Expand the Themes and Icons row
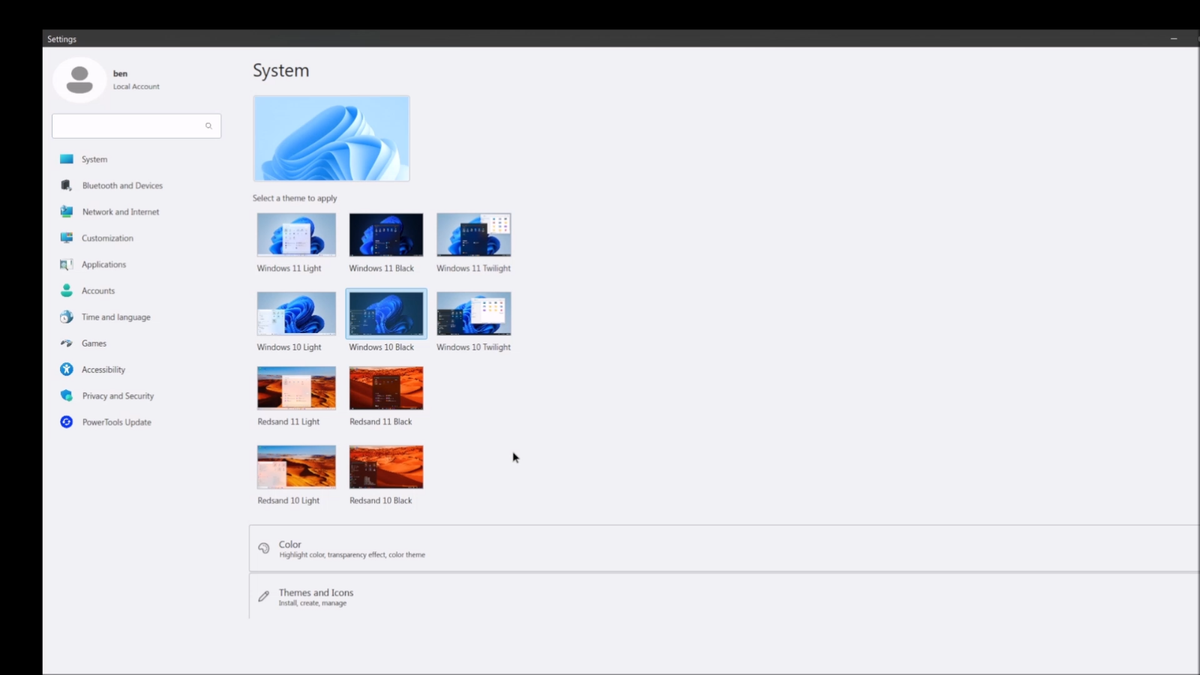This screenshot has width=1200, height=675. [724, 597]
